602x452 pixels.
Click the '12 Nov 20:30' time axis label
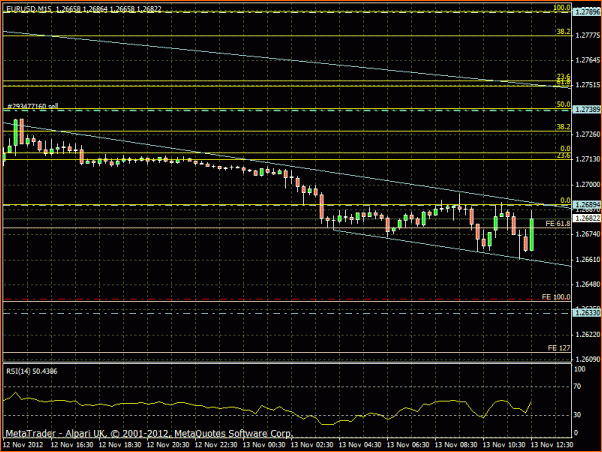168,445
